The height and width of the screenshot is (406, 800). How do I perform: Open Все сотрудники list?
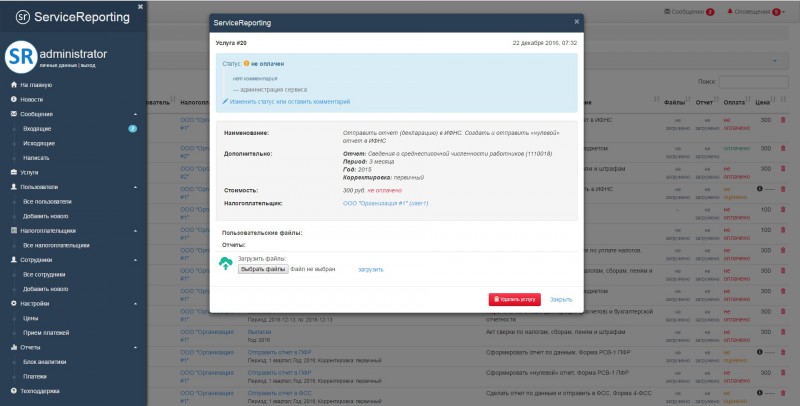pos(44,274)
